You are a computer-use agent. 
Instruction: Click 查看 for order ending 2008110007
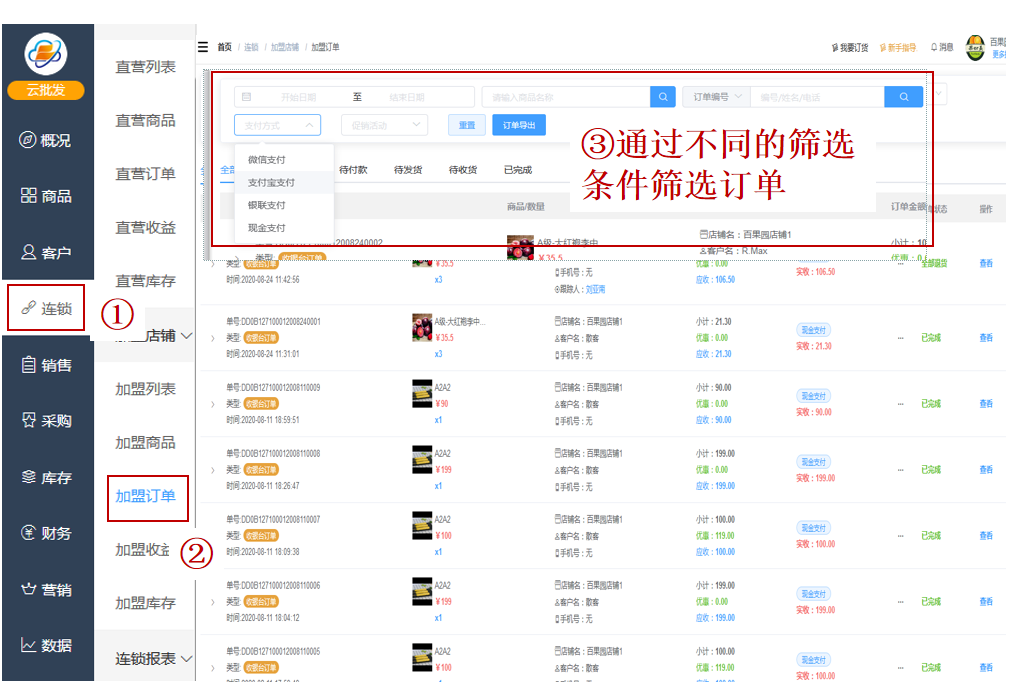pyautogui.click(x=986, y=536)
